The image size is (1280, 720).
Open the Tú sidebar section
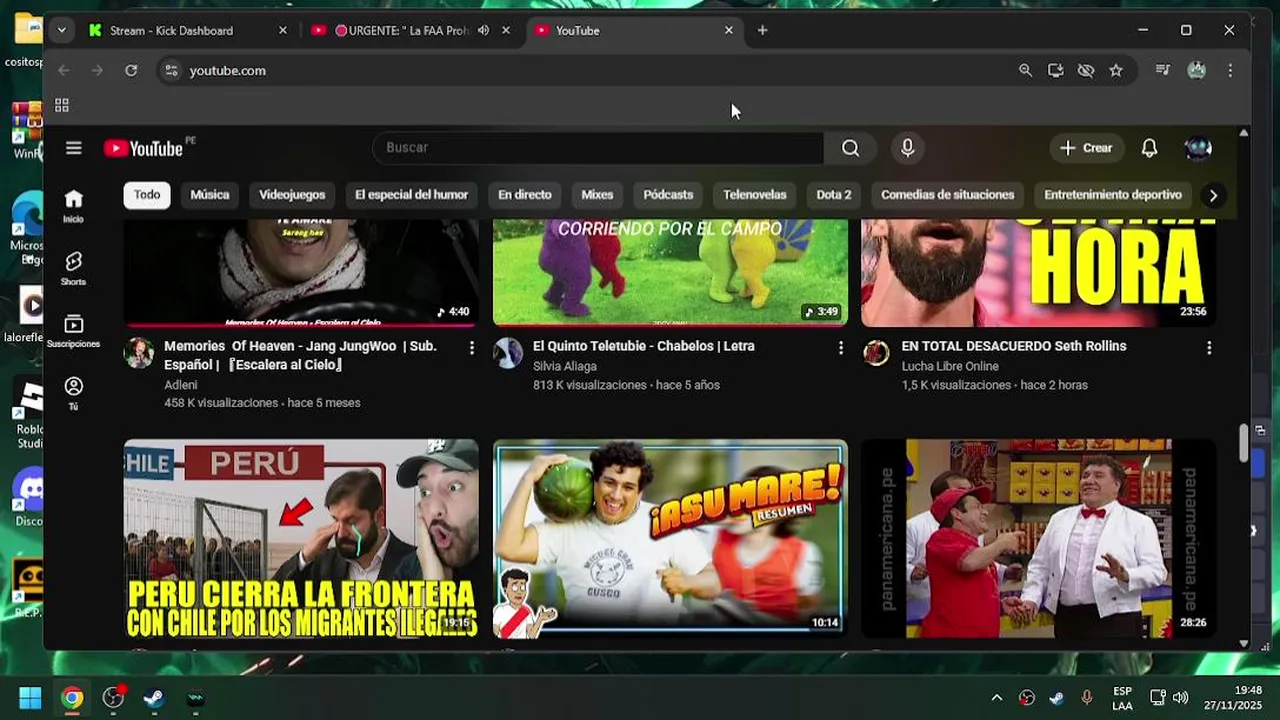(x=73, y=393)
